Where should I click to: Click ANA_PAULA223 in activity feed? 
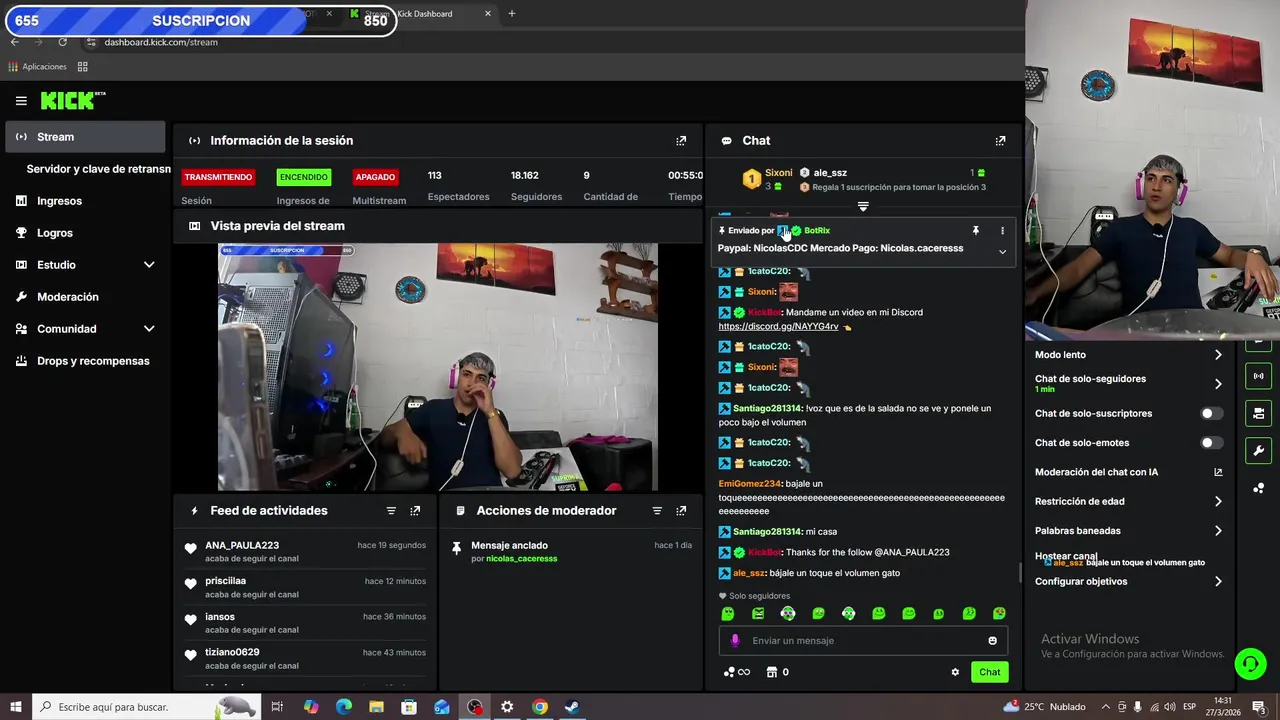(242, 546)
